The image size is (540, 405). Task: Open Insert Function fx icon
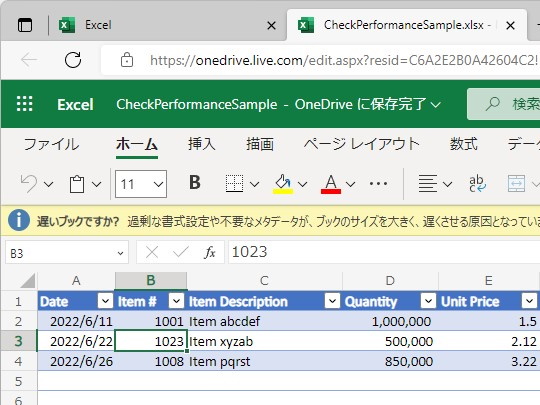pos(209,252)
